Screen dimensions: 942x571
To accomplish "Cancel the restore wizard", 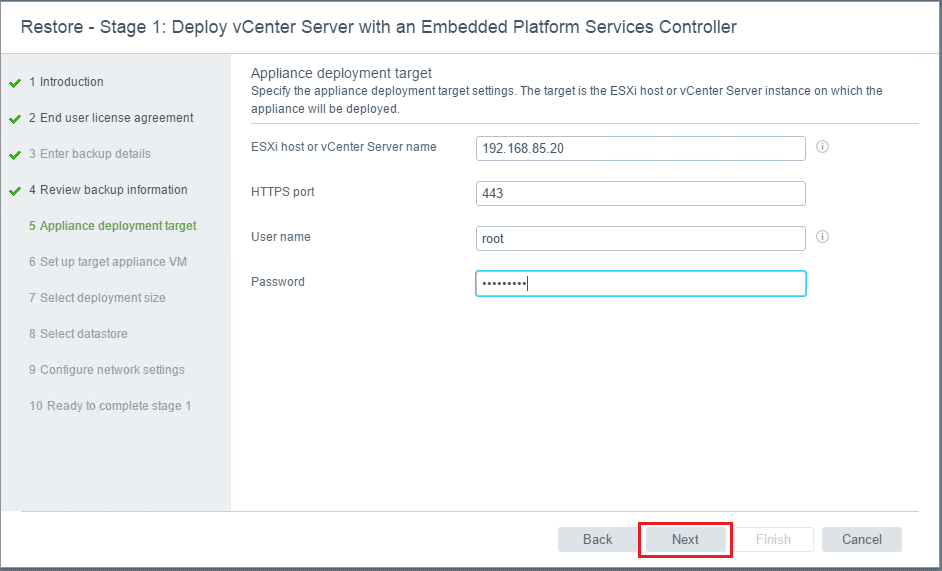I will [x=861, y=539].
